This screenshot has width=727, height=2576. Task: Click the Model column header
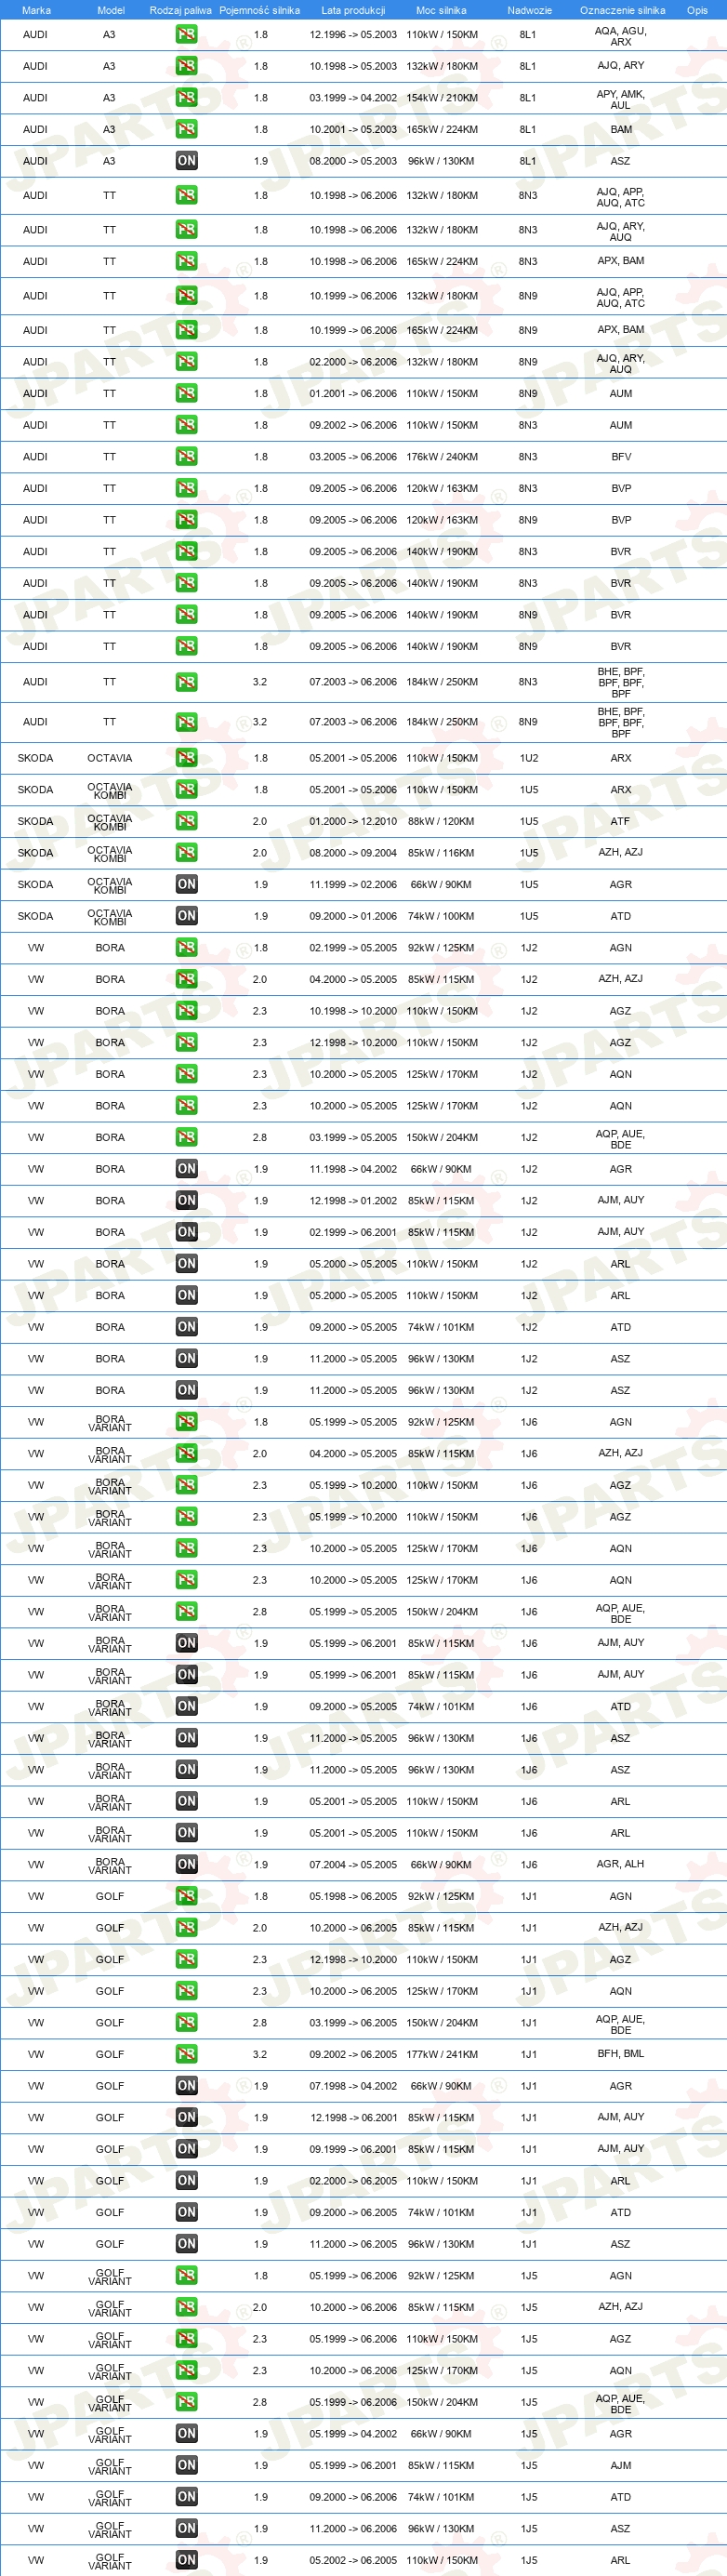[111, 10]
